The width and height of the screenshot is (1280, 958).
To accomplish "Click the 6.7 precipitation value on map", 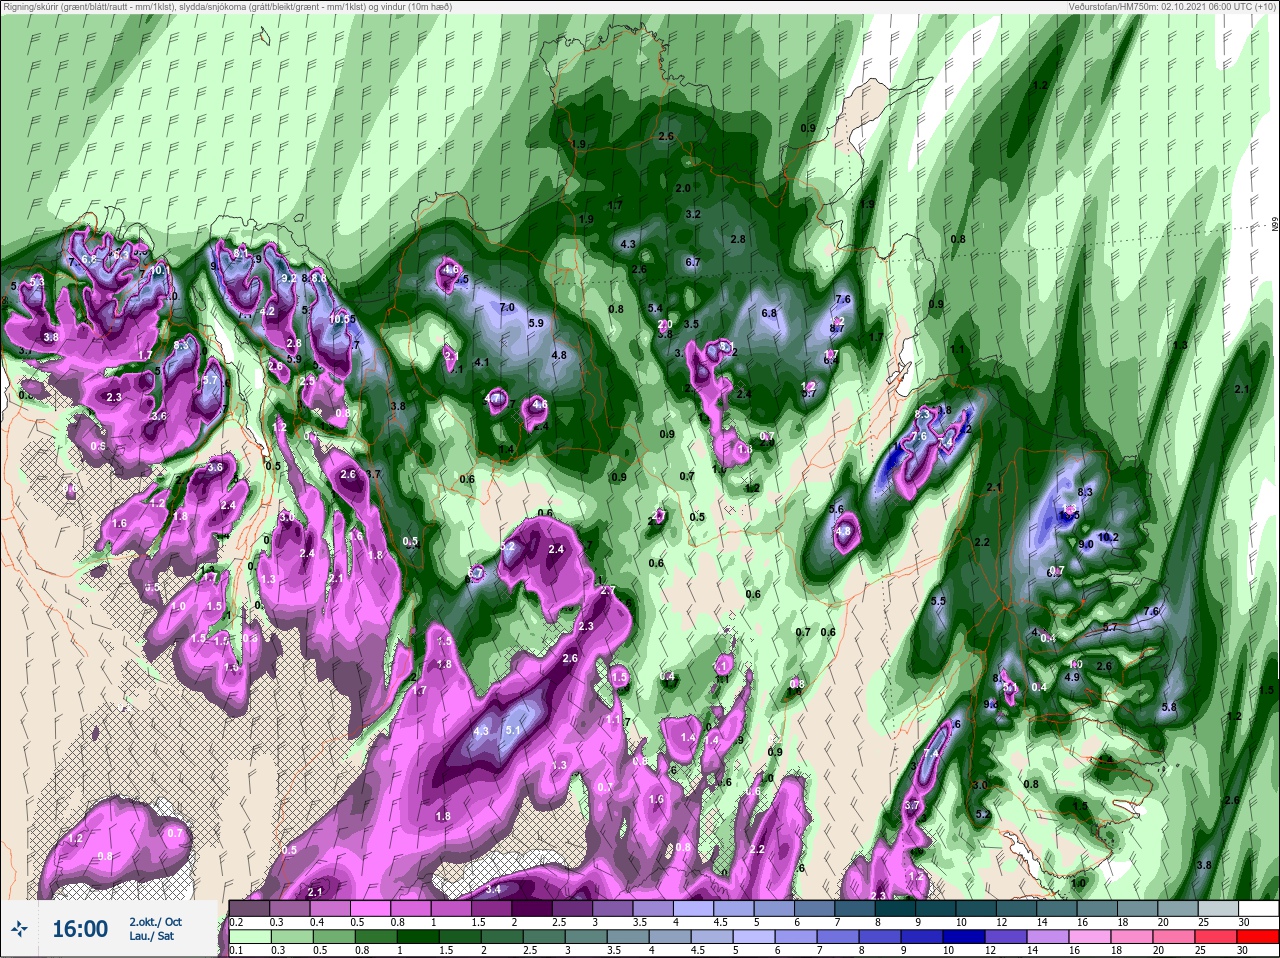I will coord(693,262).
